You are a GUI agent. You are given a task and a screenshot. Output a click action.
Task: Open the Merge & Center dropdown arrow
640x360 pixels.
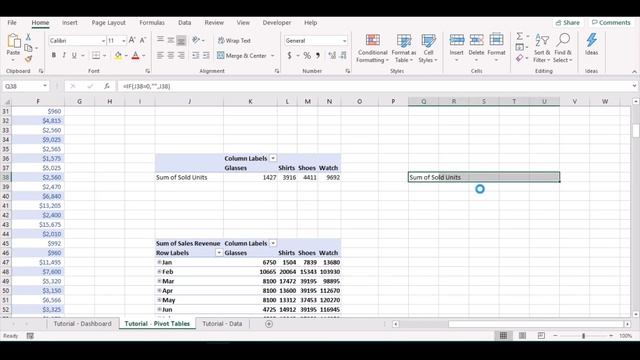(273, 56)
